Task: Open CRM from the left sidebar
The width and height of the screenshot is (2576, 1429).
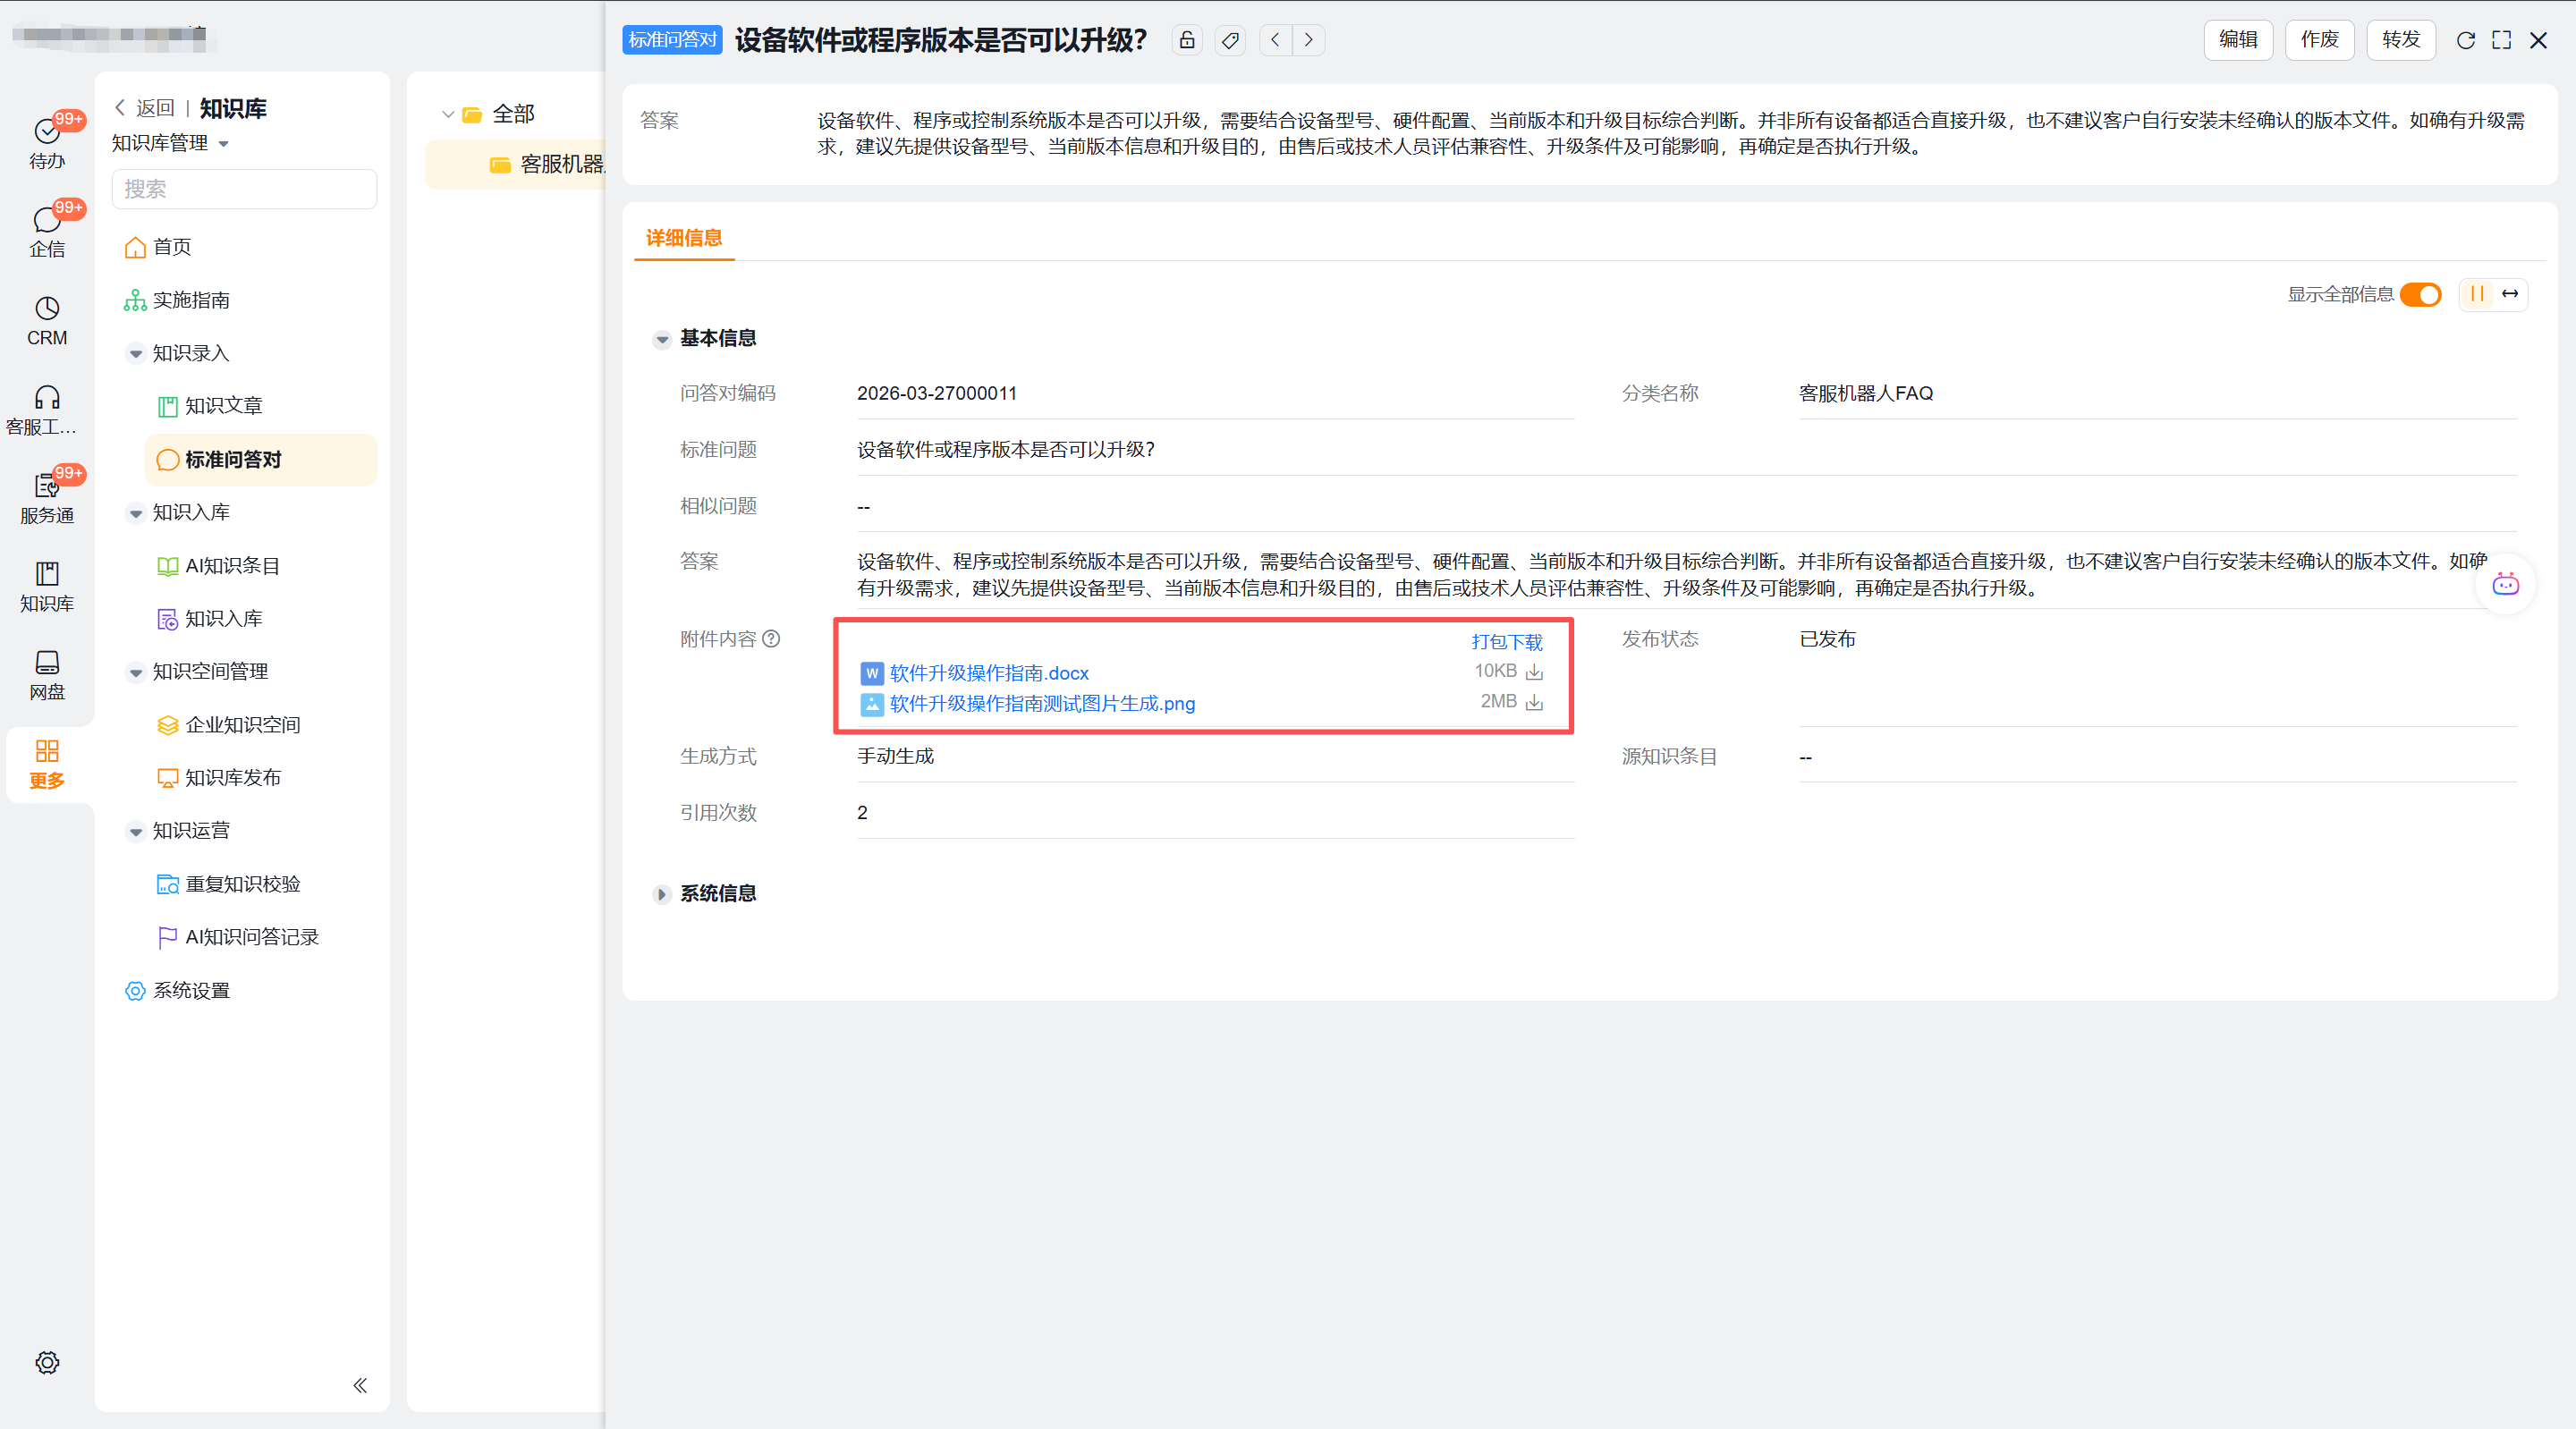Action: [47, 320]
